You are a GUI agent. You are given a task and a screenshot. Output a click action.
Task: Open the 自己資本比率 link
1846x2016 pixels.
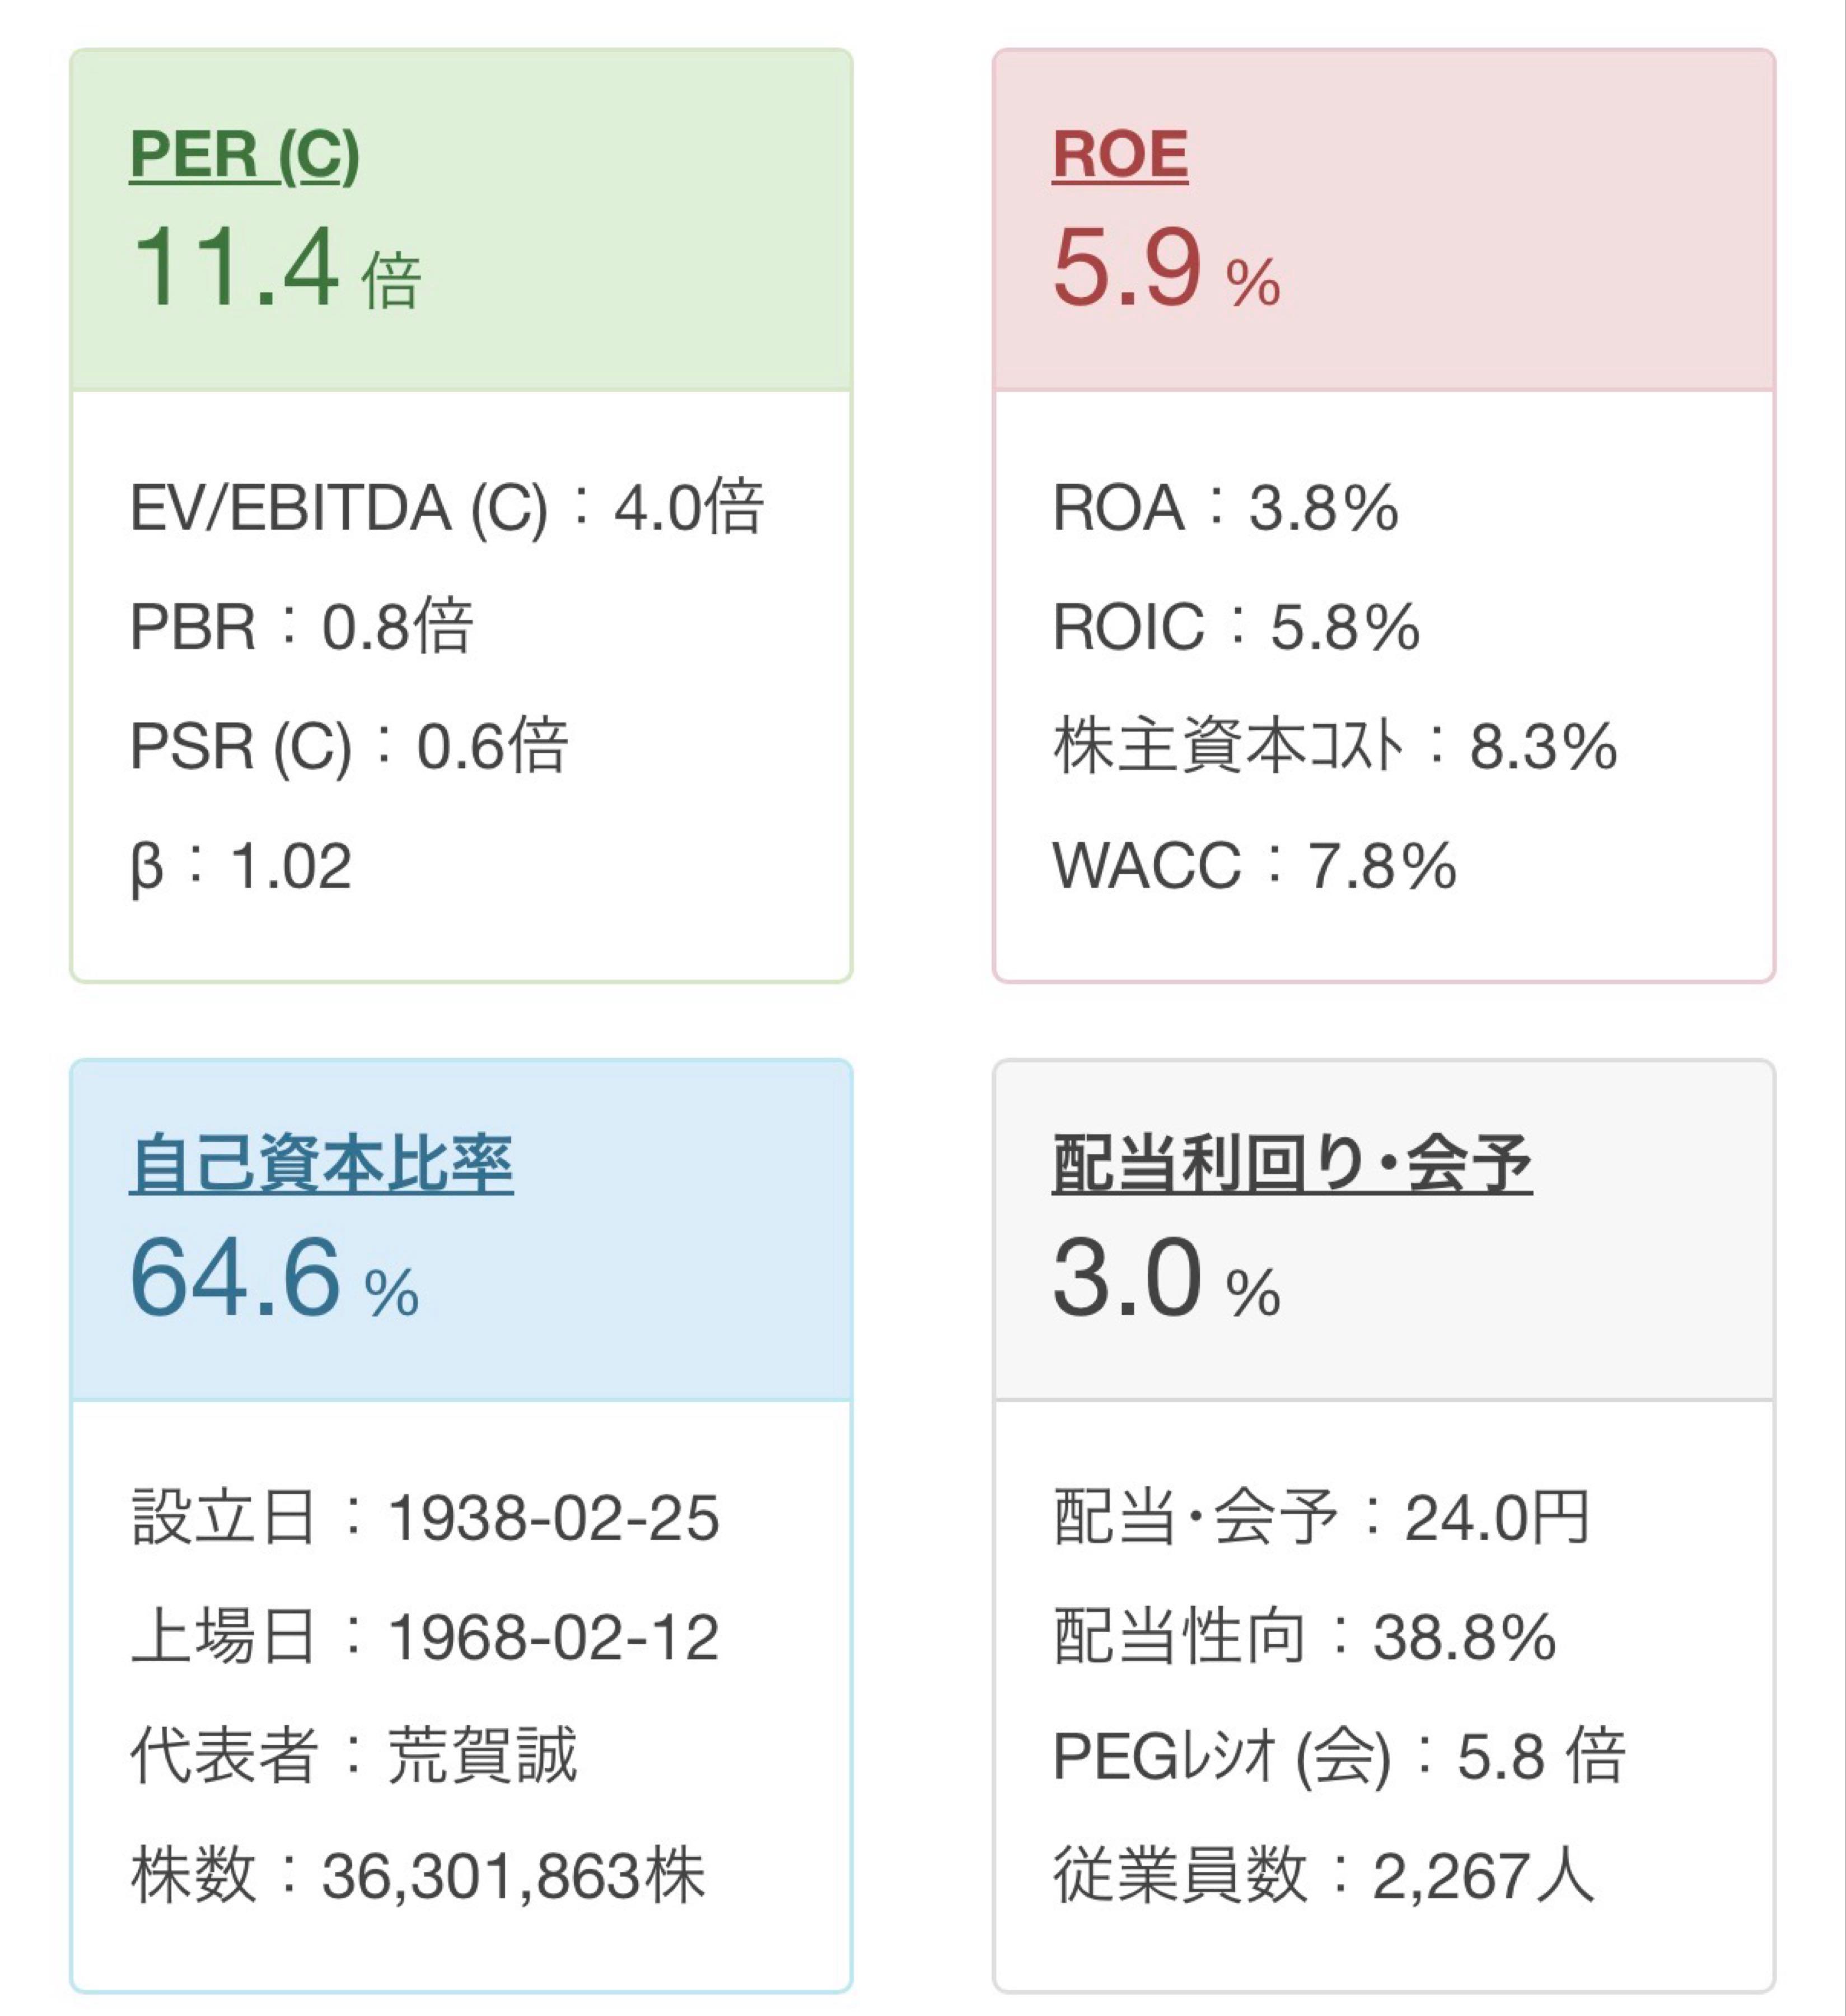point(321,1164)
